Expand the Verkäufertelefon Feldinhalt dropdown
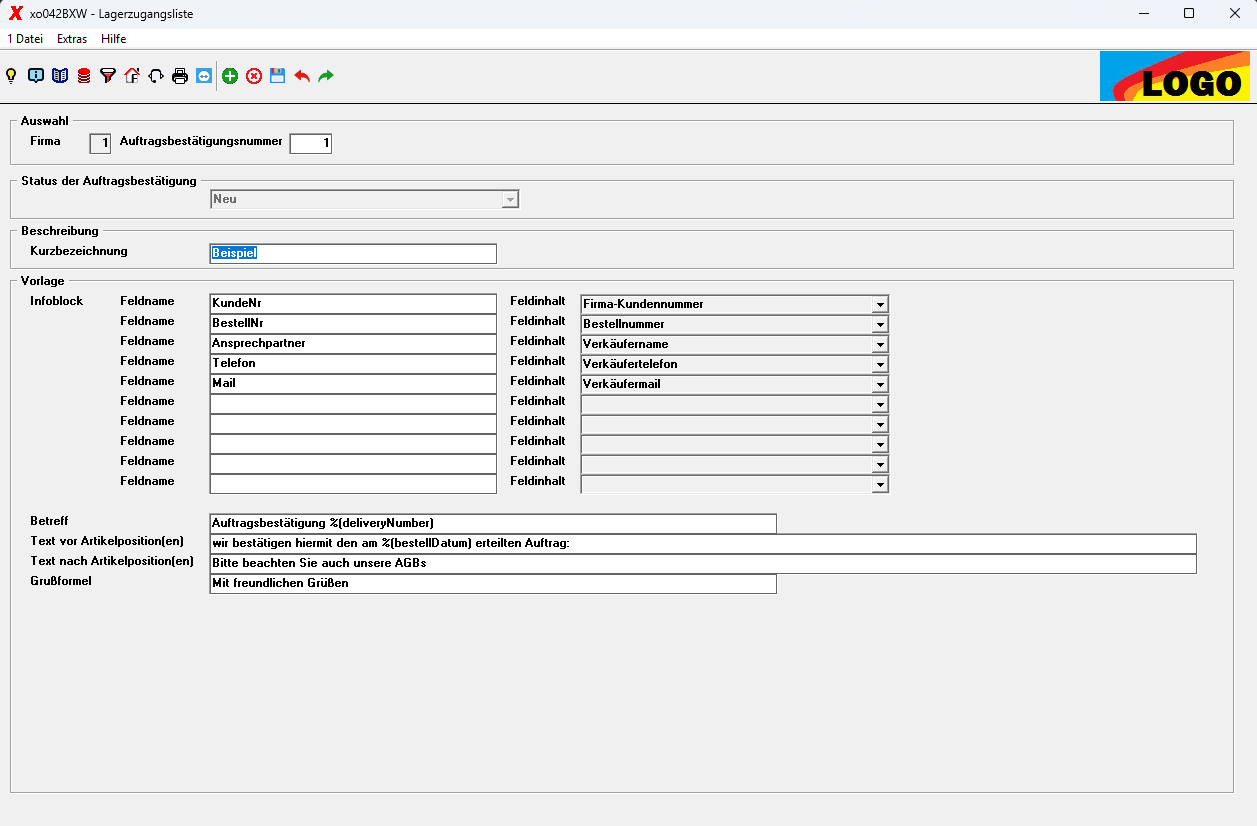The image size is (1257, 826). [880, 364]
